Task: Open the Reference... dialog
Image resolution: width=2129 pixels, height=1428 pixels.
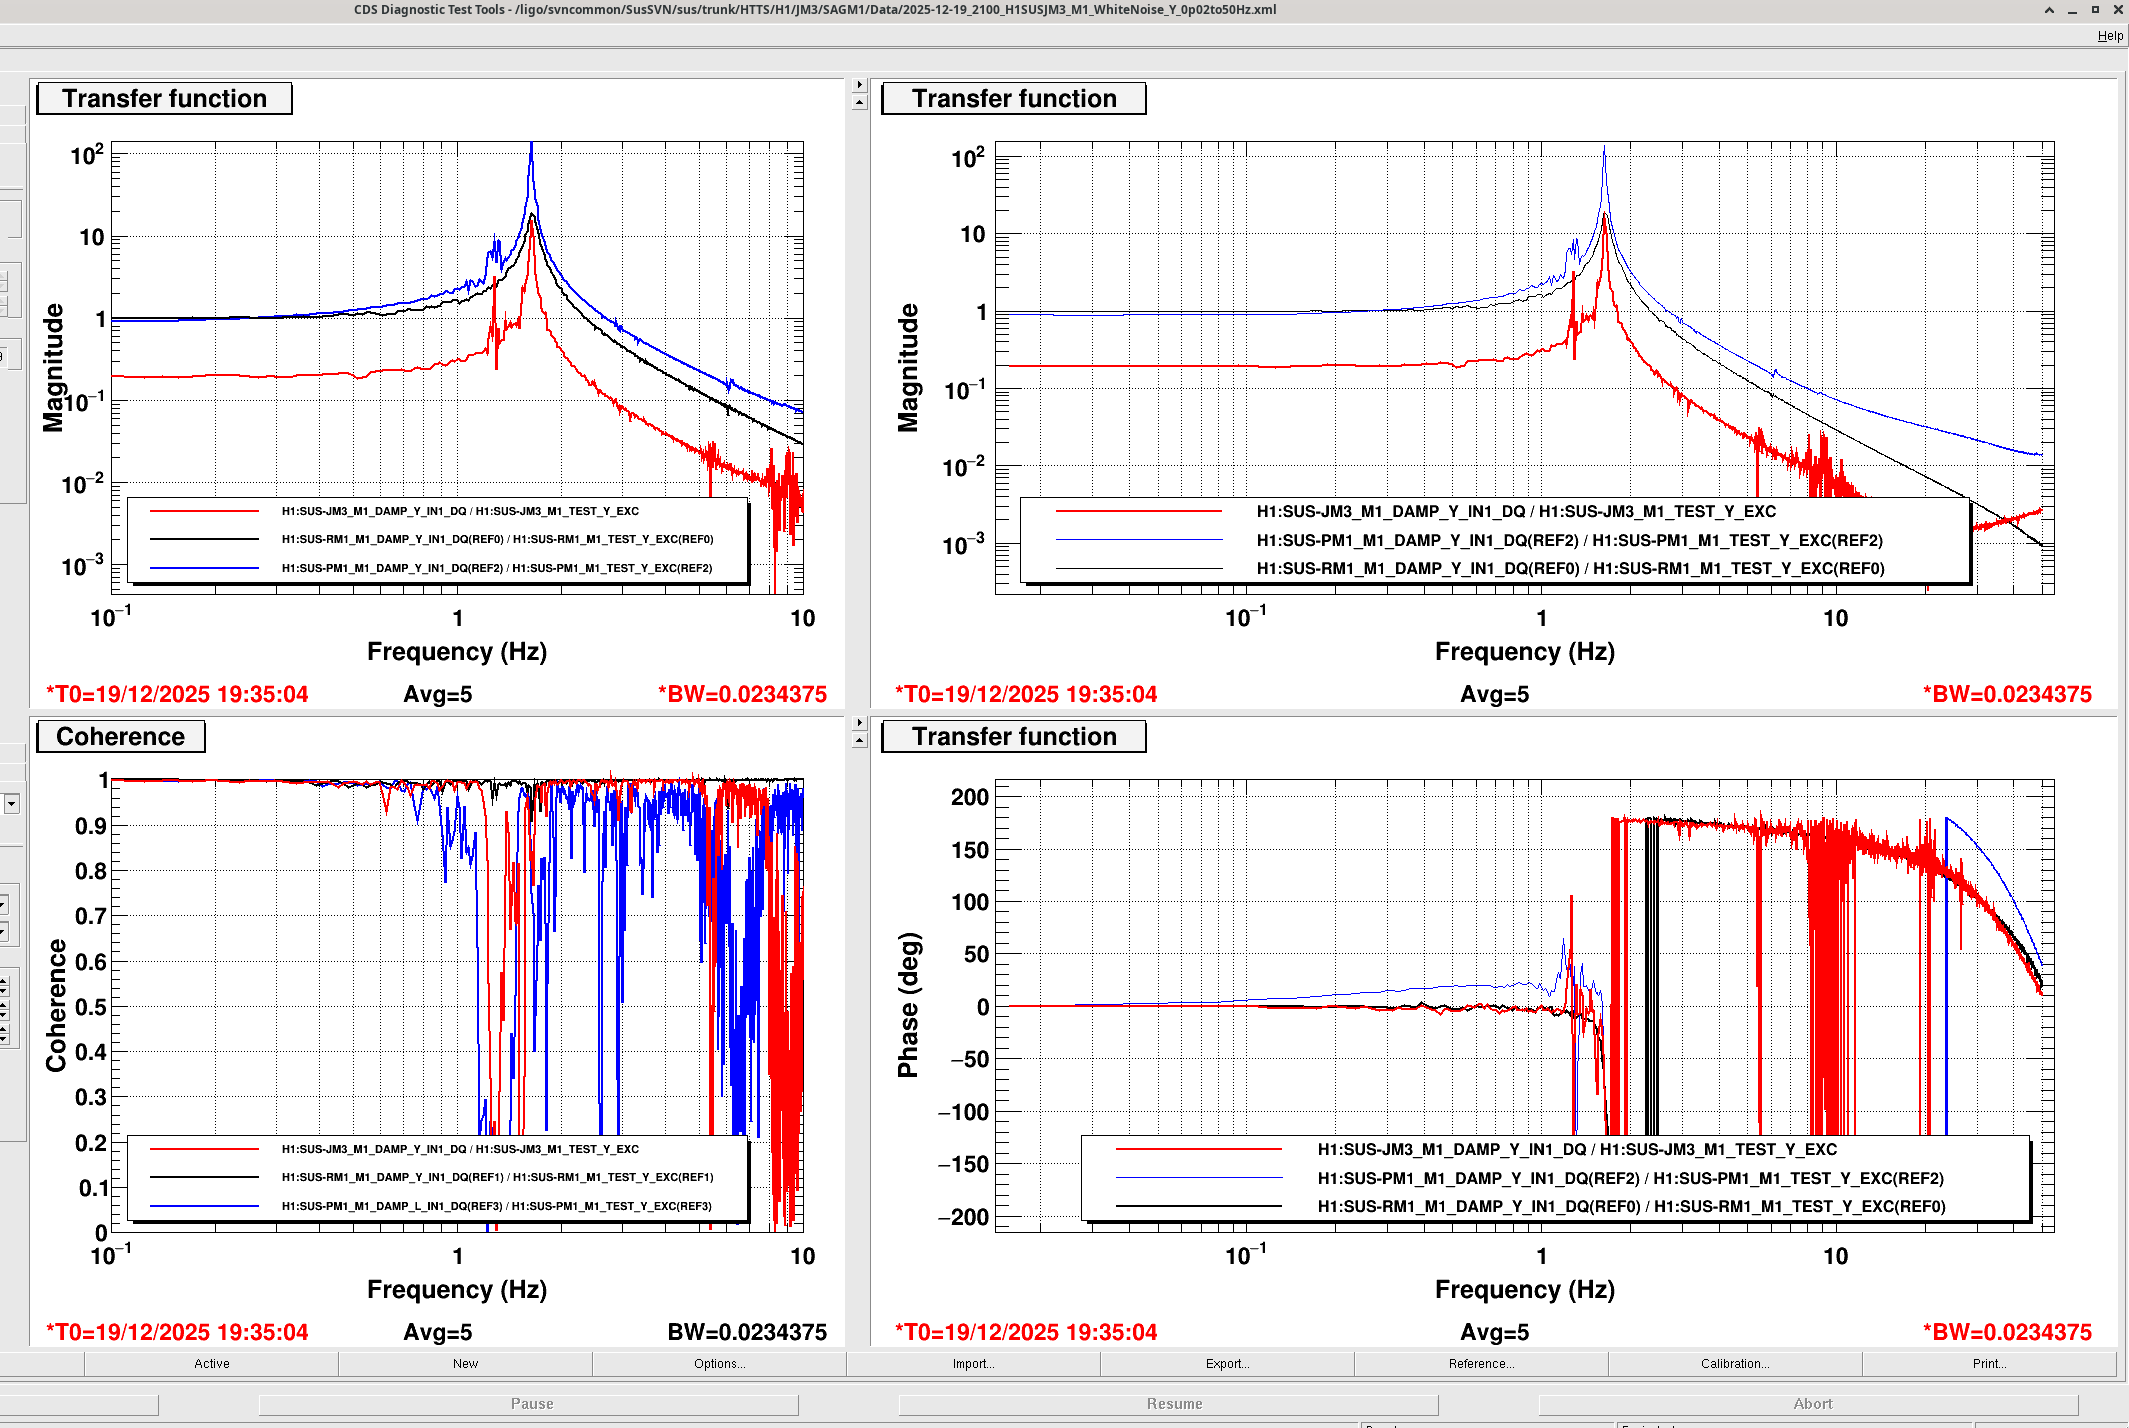Action: 1481,1364
